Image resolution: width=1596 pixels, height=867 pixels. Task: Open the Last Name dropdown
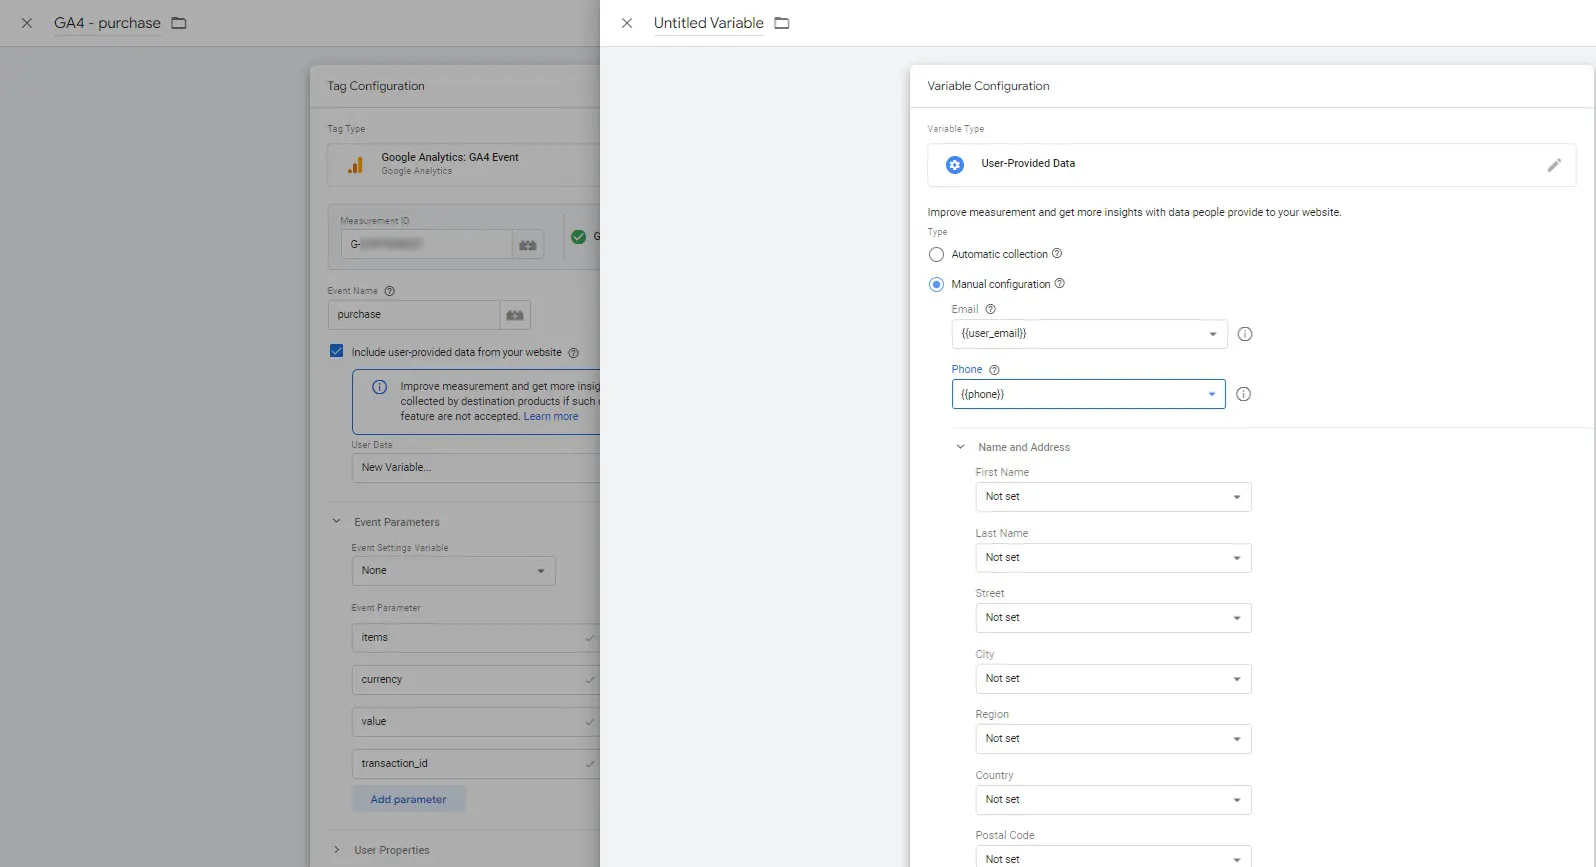pyautogui.click(x=1113, y=558)
